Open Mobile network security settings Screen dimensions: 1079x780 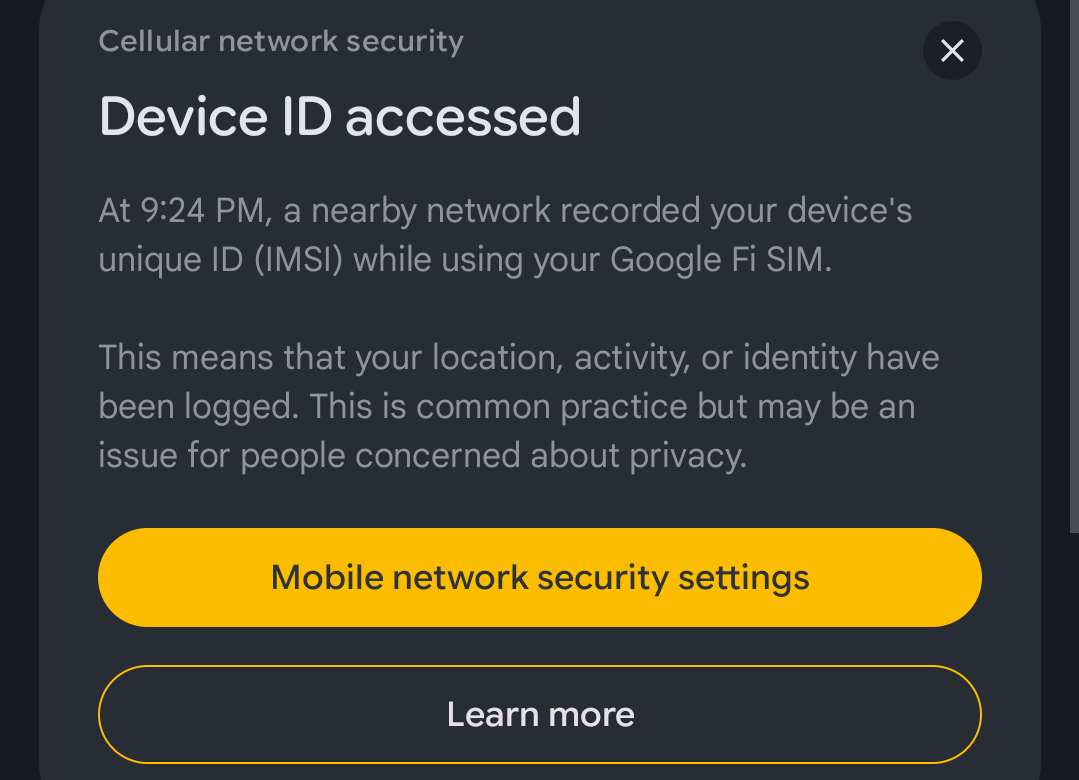point(540,578)
